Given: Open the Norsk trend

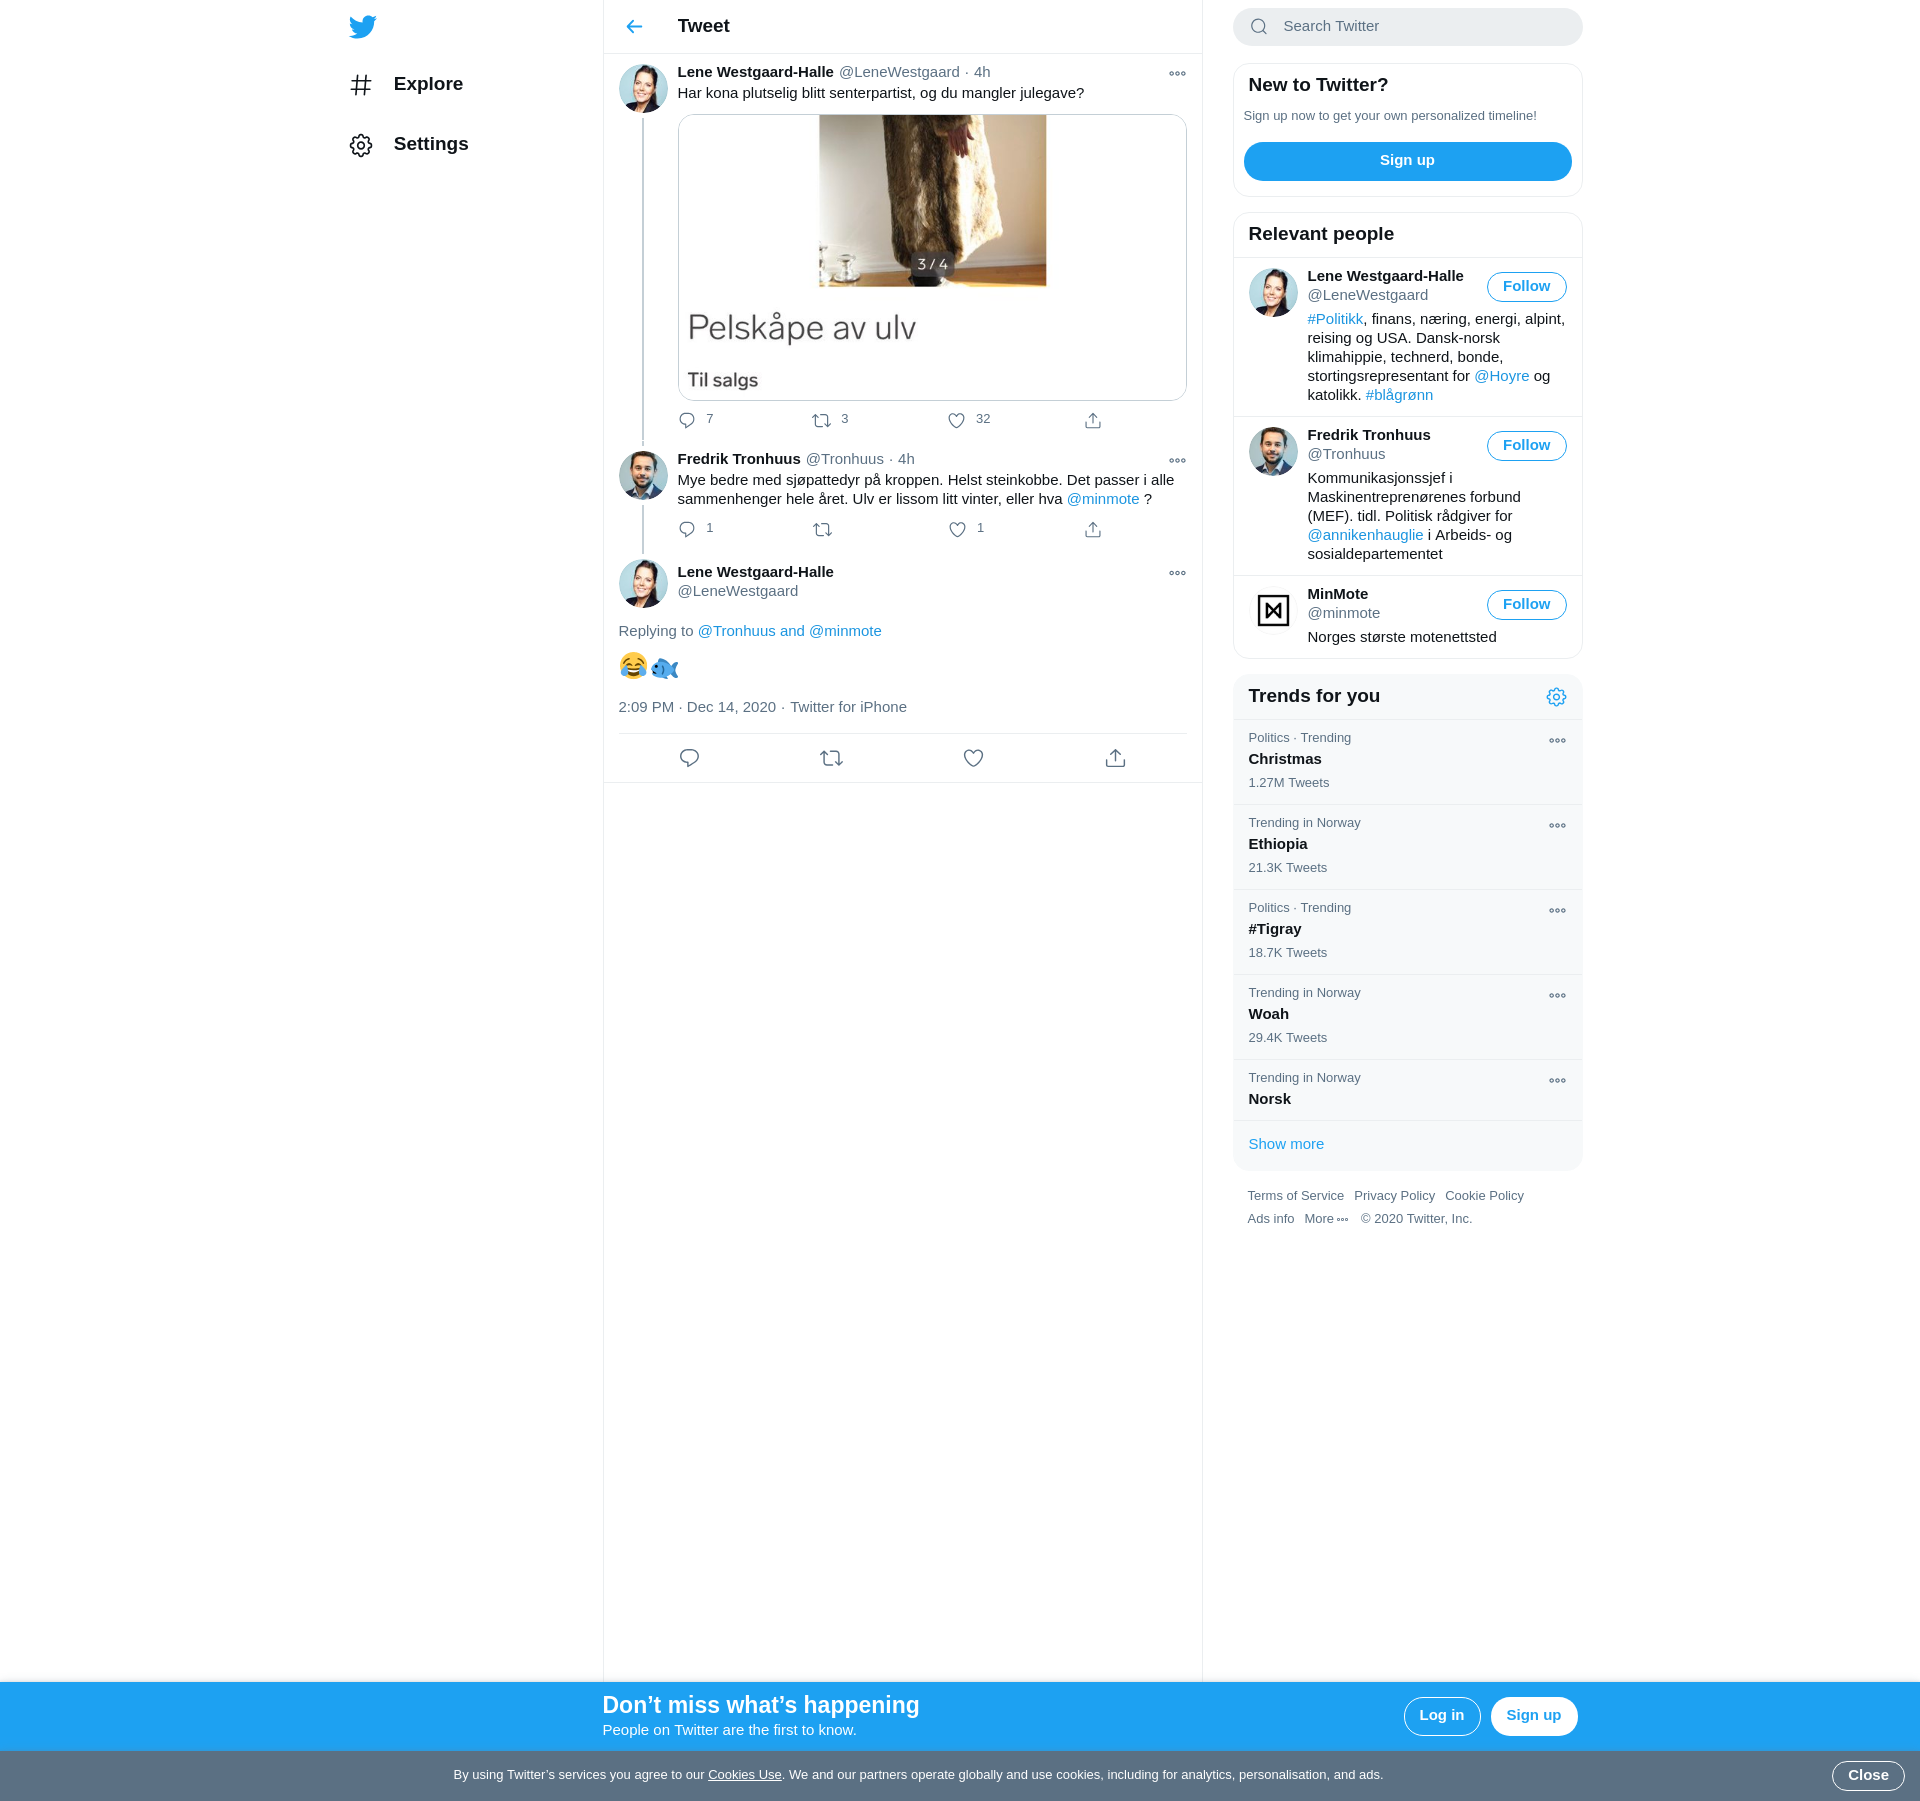Looking at the screenshot, I should click(1407, 1090).
